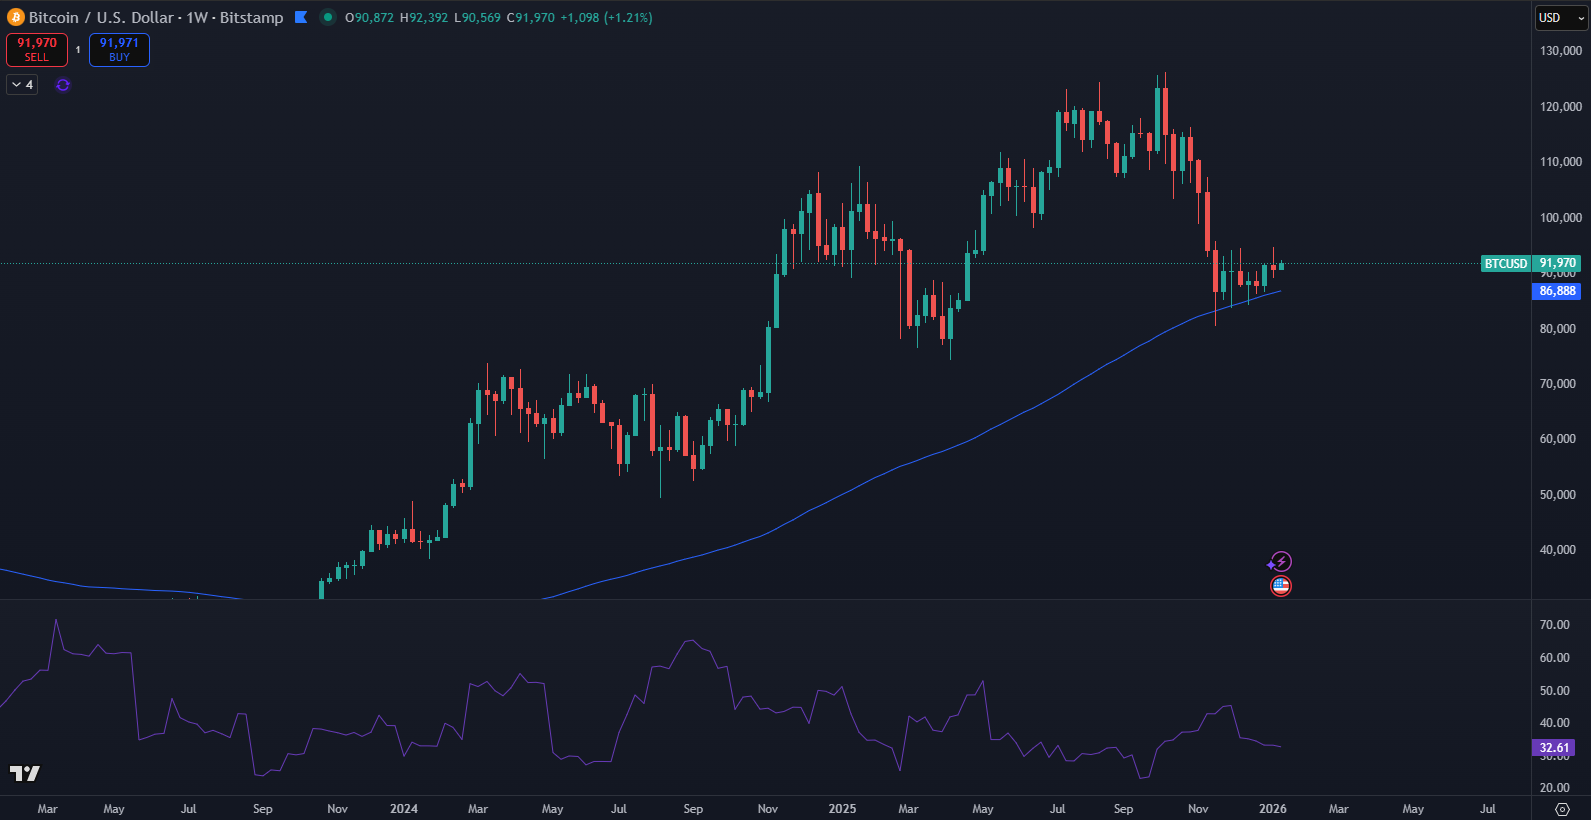The height and width of the screenshot is (820, 1591).
Task: Click the purple refresh indicator icon
Action: point(63,85)
